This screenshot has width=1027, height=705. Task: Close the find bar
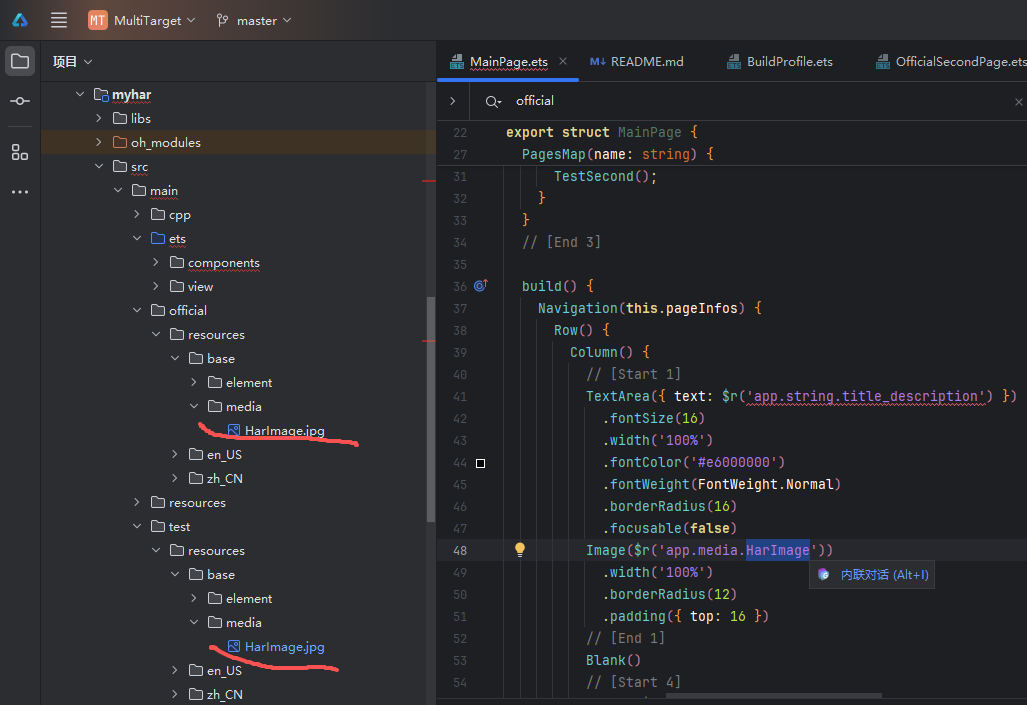1018,102
